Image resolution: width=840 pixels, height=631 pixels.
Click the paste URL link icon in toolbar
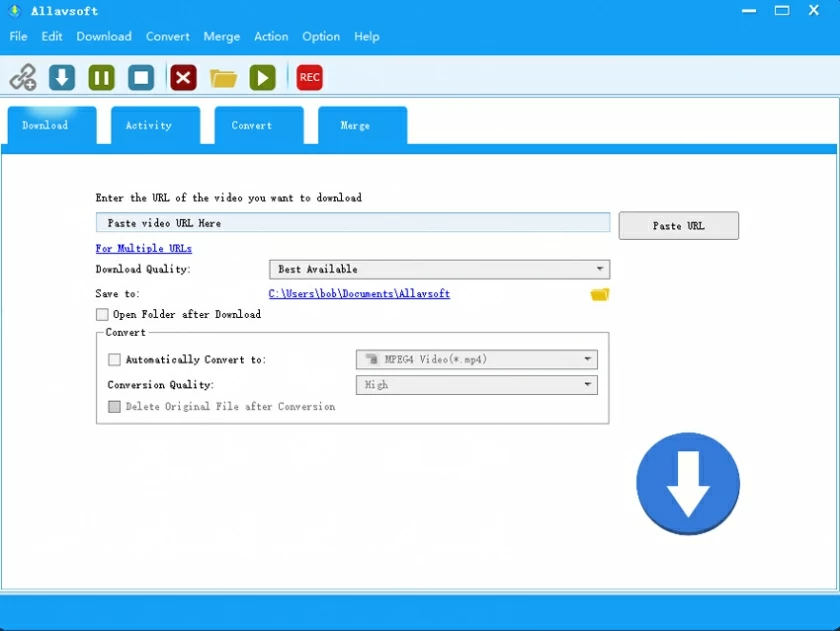click(23, 77)
